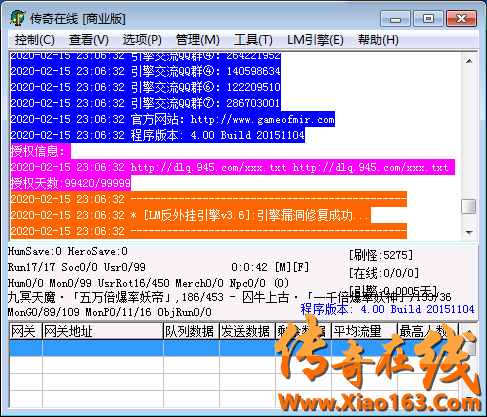This screenshot has height=417, width=487.
Task: Click the 授权天数:99420/99999 line
Action: (x=71, y=183)
